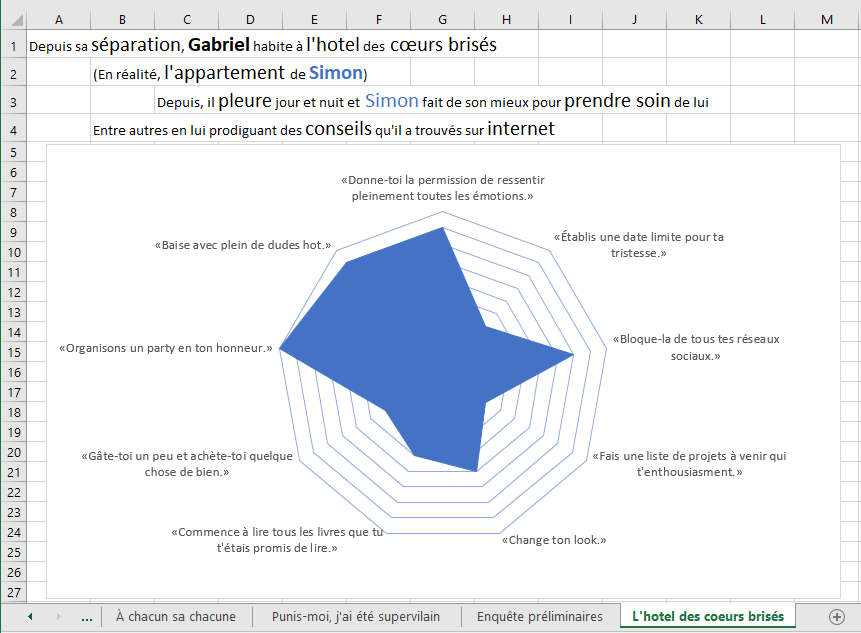Screen dimensions: 861x633
Task: Go to the "Enquête préliminaires" sheet tab
Action: [540, 617]
